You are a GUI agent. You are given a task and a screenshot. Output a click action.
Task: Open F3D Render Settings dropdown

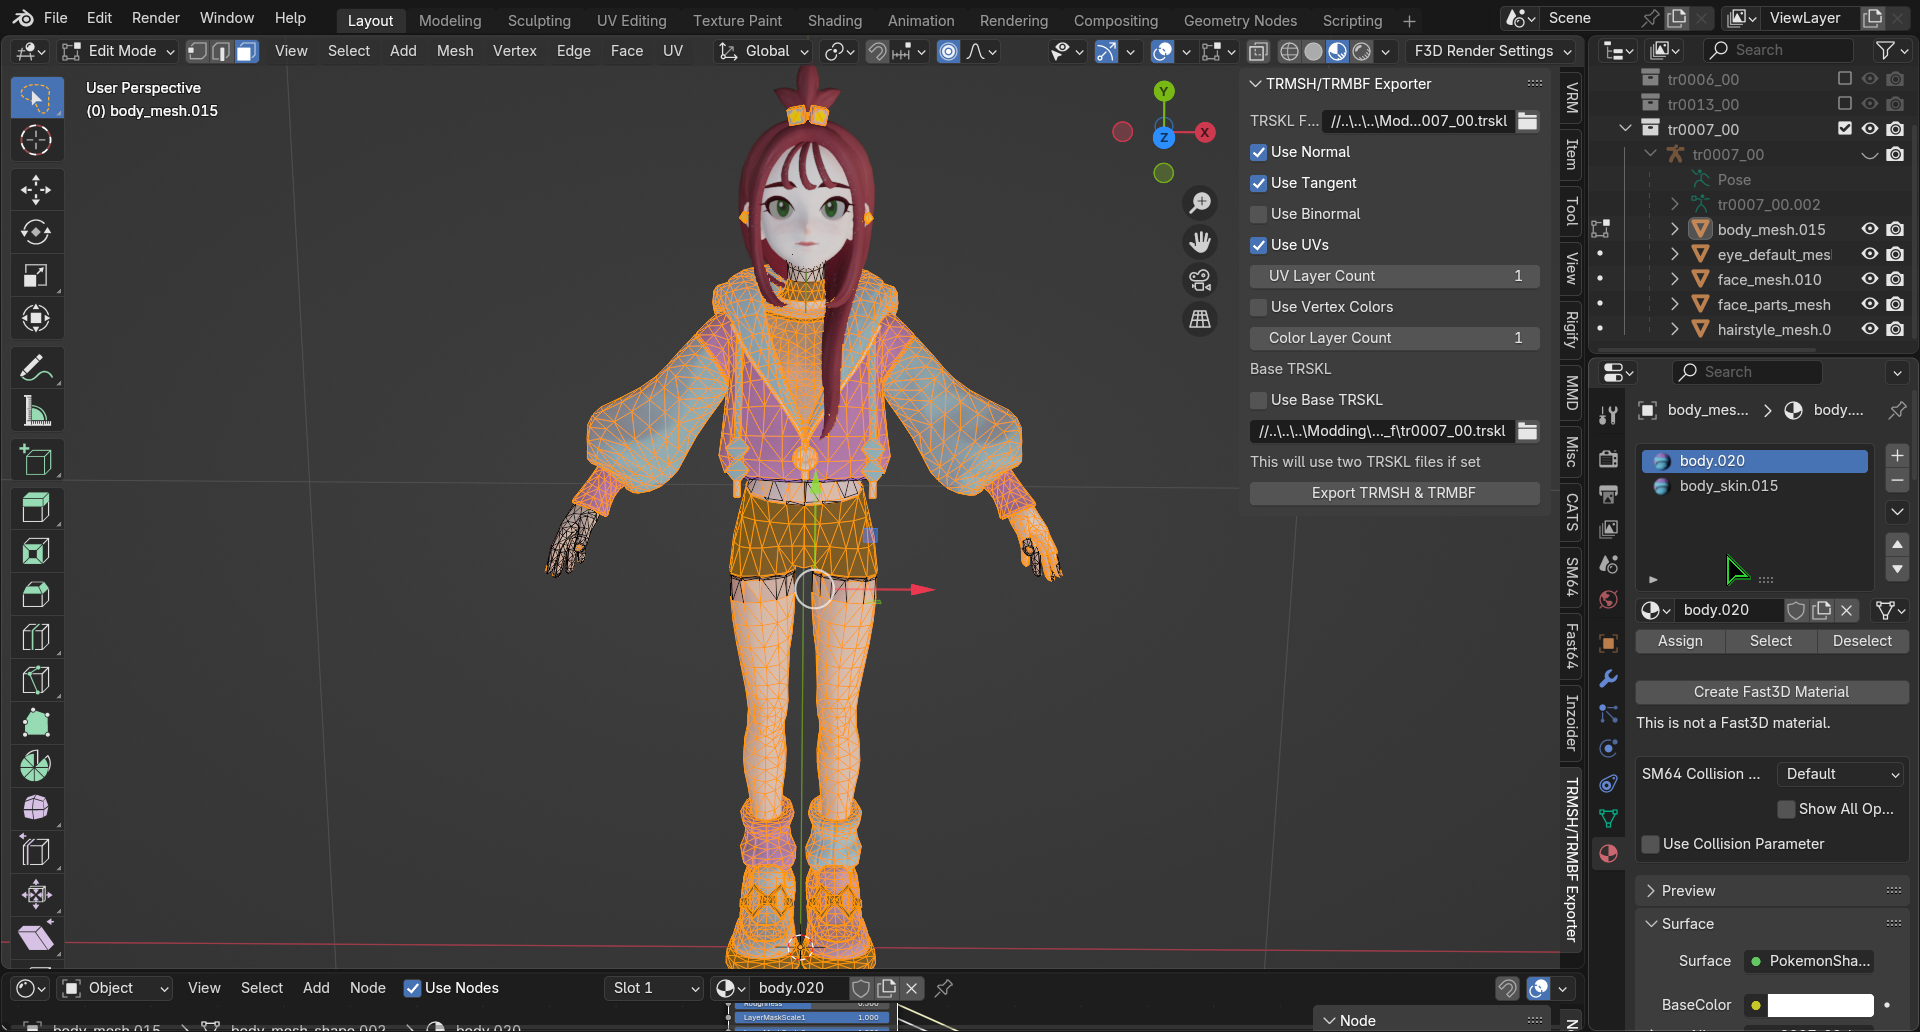pyautogui.click(x=1492, y=51)
